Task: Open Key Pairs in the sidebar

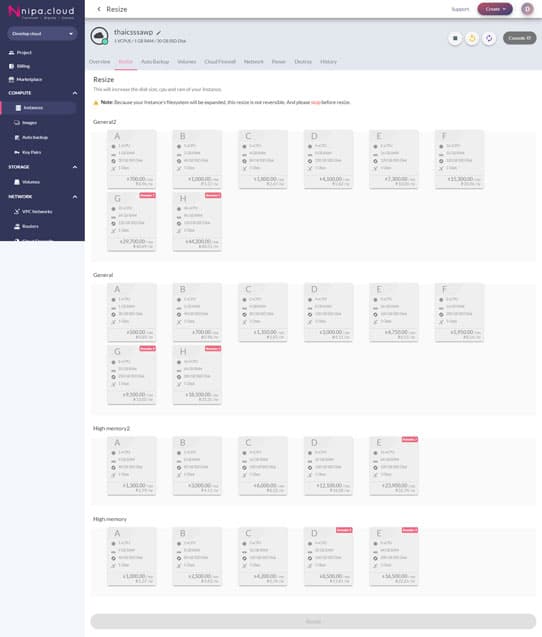Action: coord(32,152)
